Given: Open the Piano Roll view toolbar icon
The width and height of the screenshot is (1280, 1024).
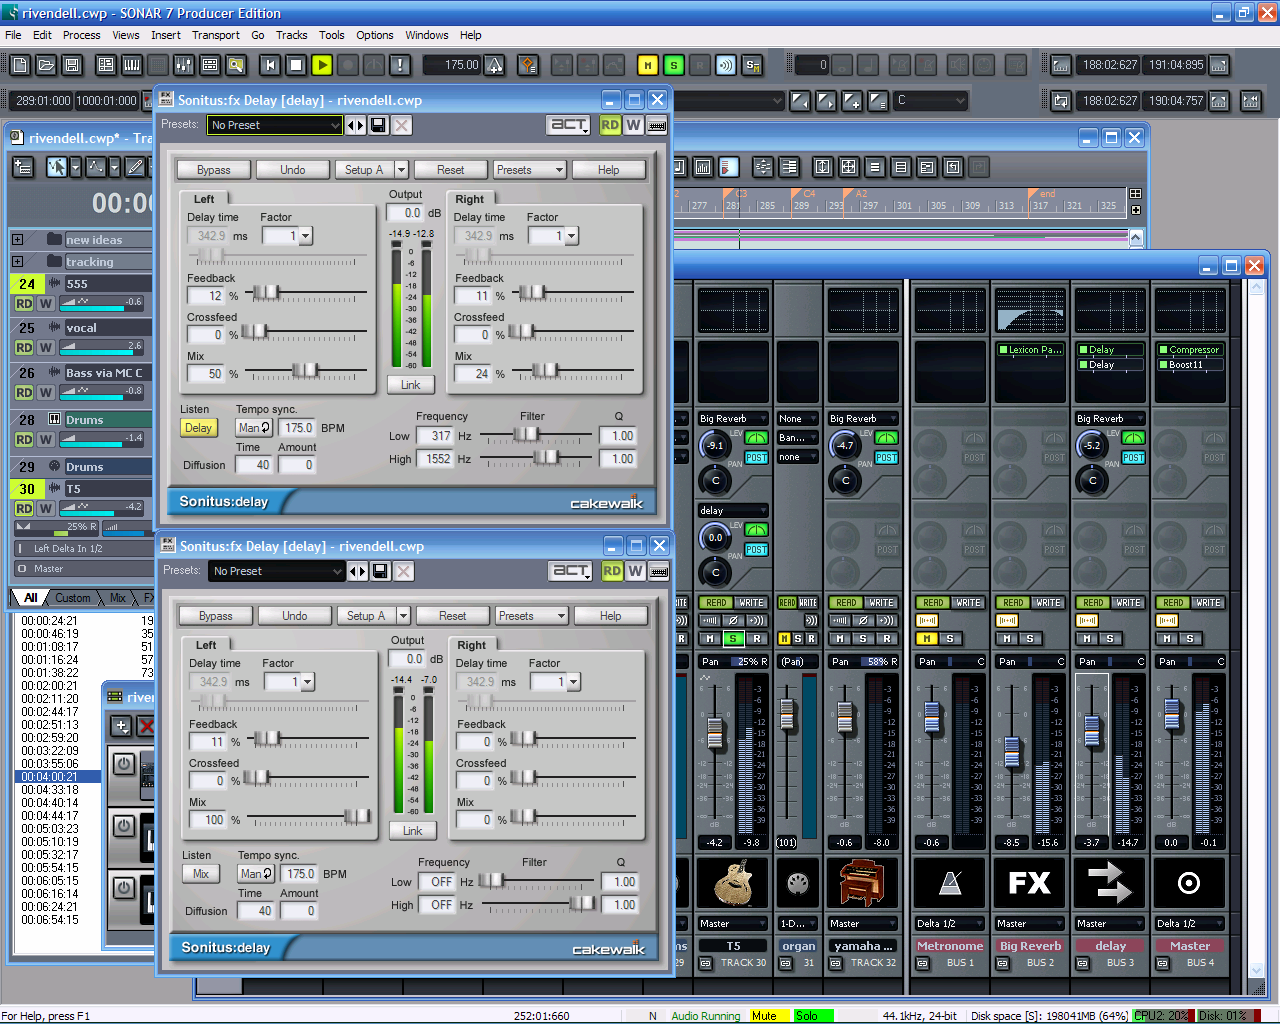Looking at the screenshot, I should (132, 65).
